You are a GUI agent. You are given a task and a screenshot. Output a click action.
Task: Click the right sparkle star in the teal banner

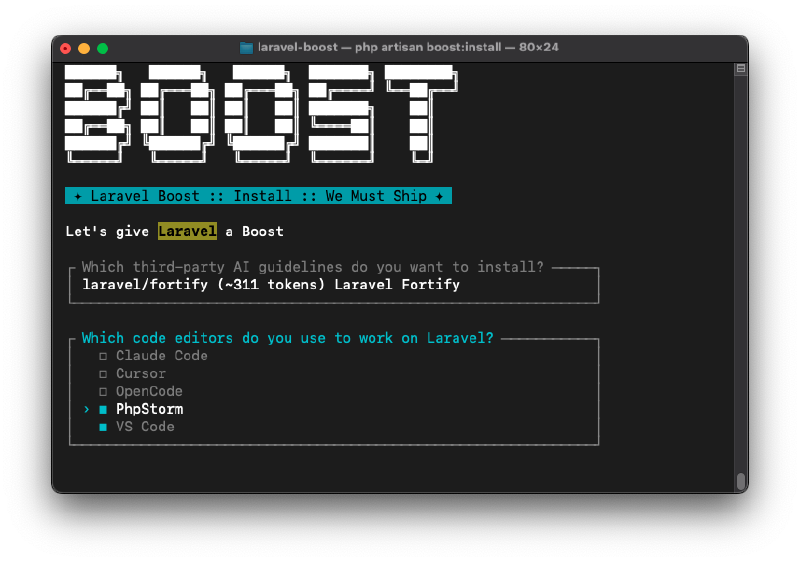pyautogui.click(x=439, y=196)
